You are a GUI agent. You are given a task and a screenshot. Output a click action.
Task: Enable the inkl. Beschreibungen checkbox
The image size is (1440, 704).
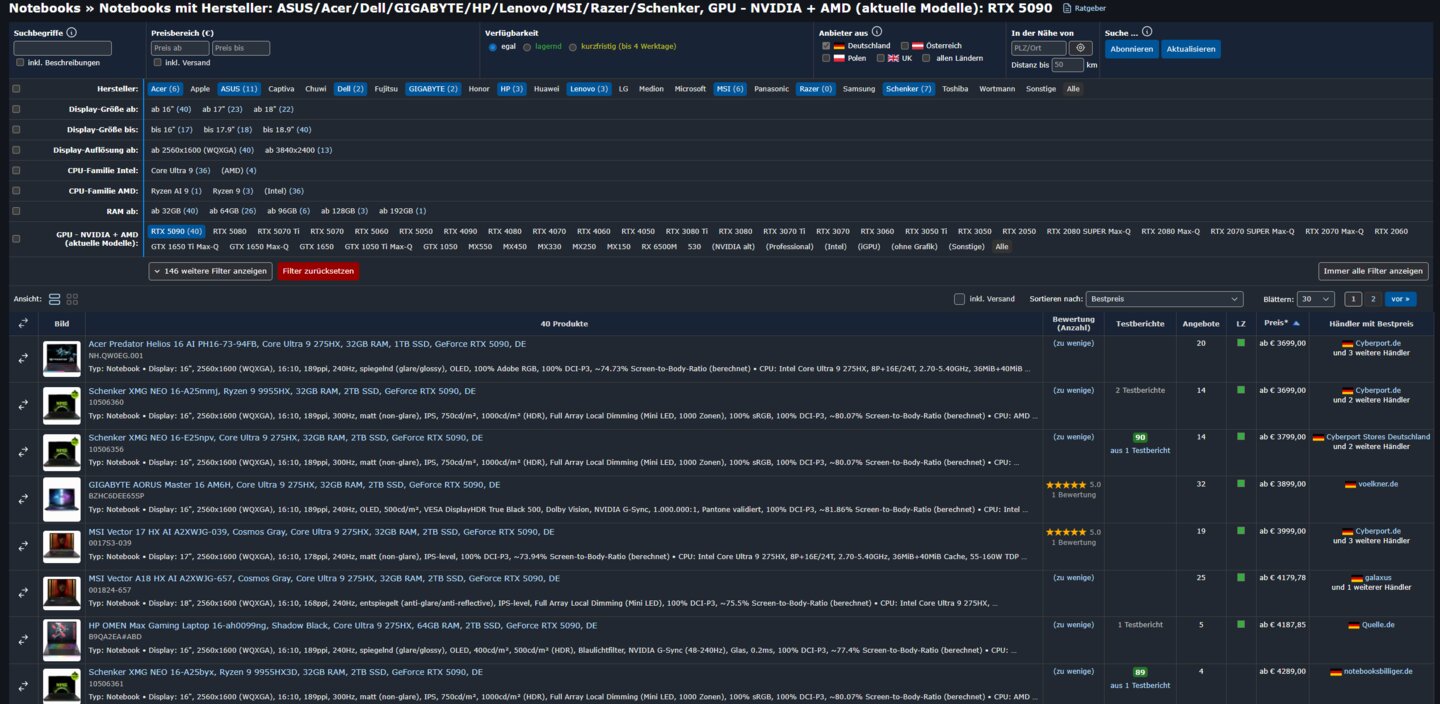click(x=21, y=63)
